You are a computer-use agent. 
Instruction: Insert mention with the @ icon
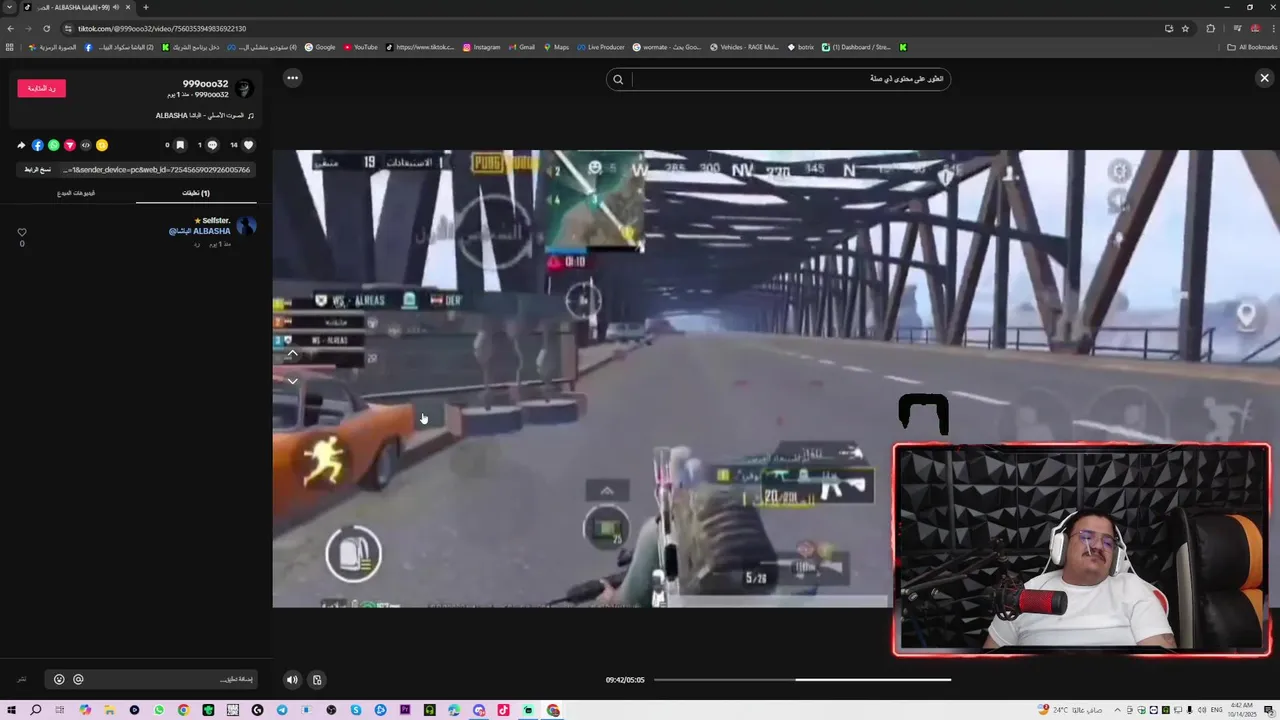point(78,680)
